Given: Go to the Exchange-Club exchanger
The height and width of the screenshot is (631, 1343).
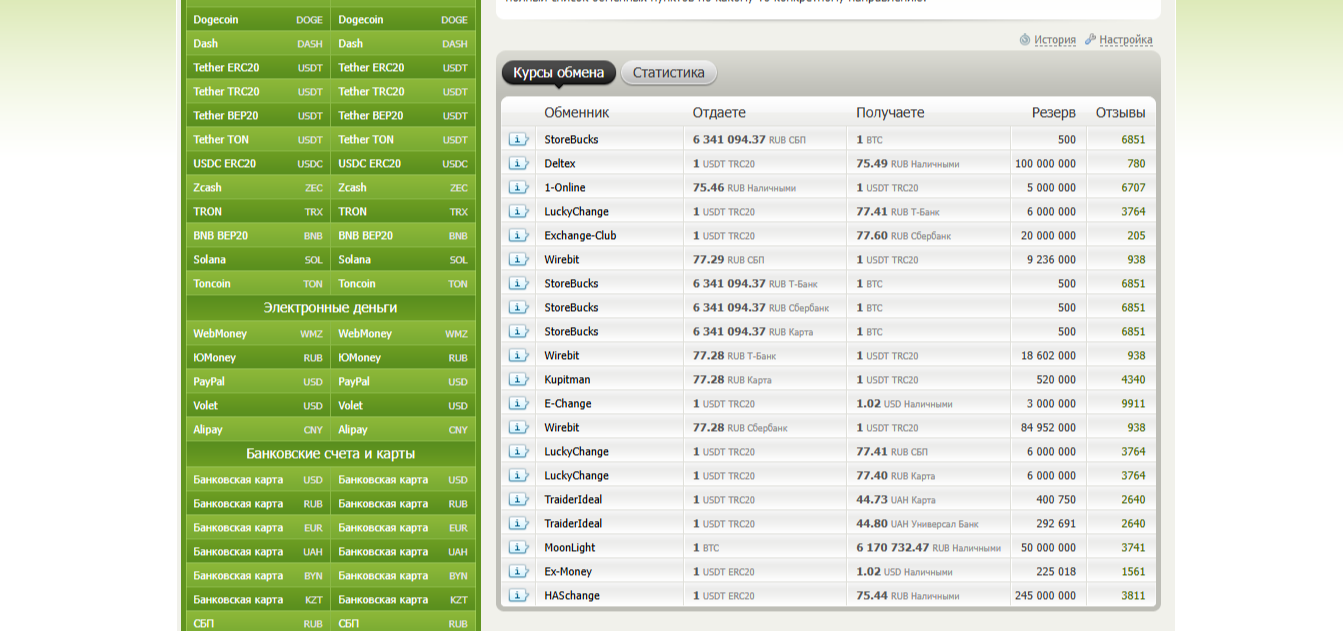Looking at the screenshot, I should coord(580,235).
